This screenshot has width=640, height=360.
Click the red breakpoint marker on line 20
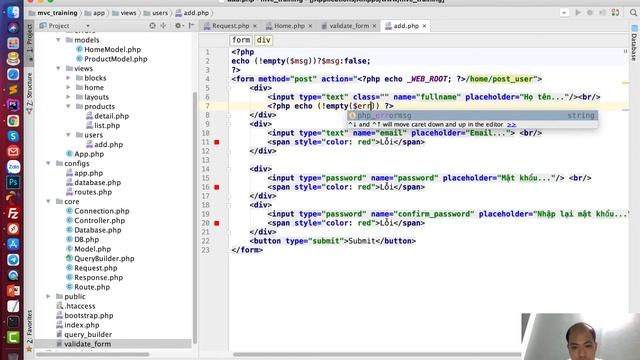(217, 223)
